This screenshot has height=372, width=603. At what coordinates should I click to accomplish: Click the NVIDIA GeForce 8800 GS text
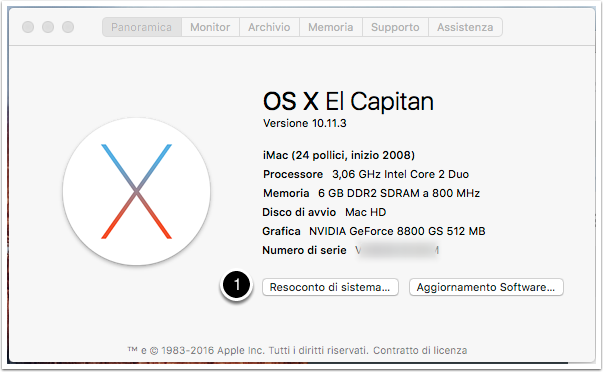(397, 231)
